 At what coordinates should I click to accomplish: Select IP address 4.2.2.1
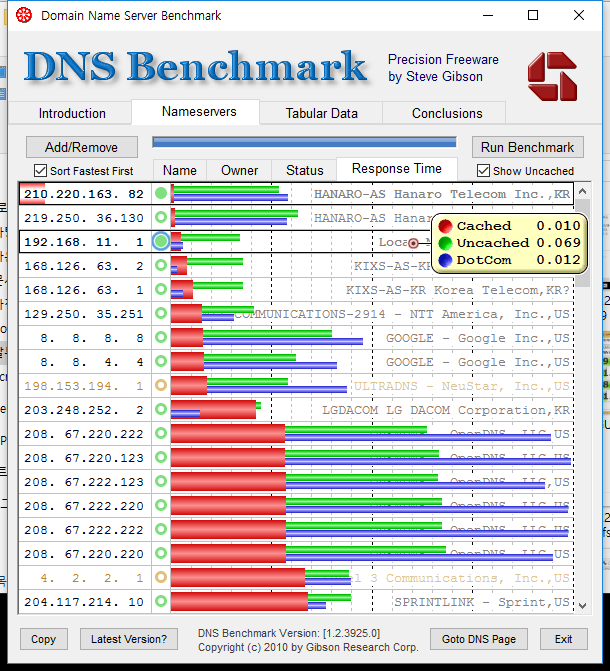pos(92,578)
